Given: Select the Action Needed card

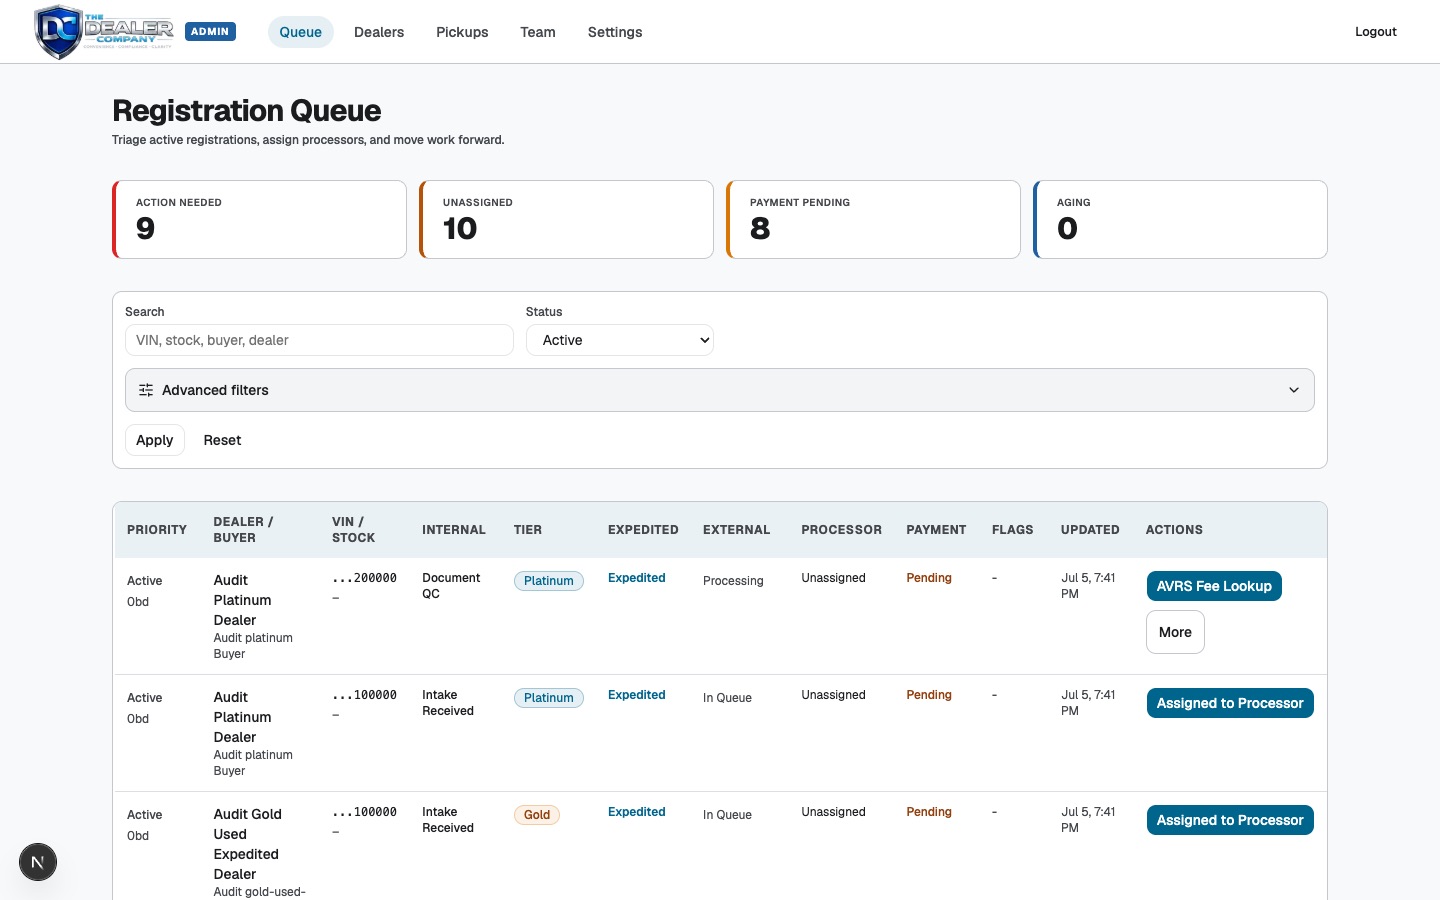Looking at the screenshot, I should tap(260, 220).
